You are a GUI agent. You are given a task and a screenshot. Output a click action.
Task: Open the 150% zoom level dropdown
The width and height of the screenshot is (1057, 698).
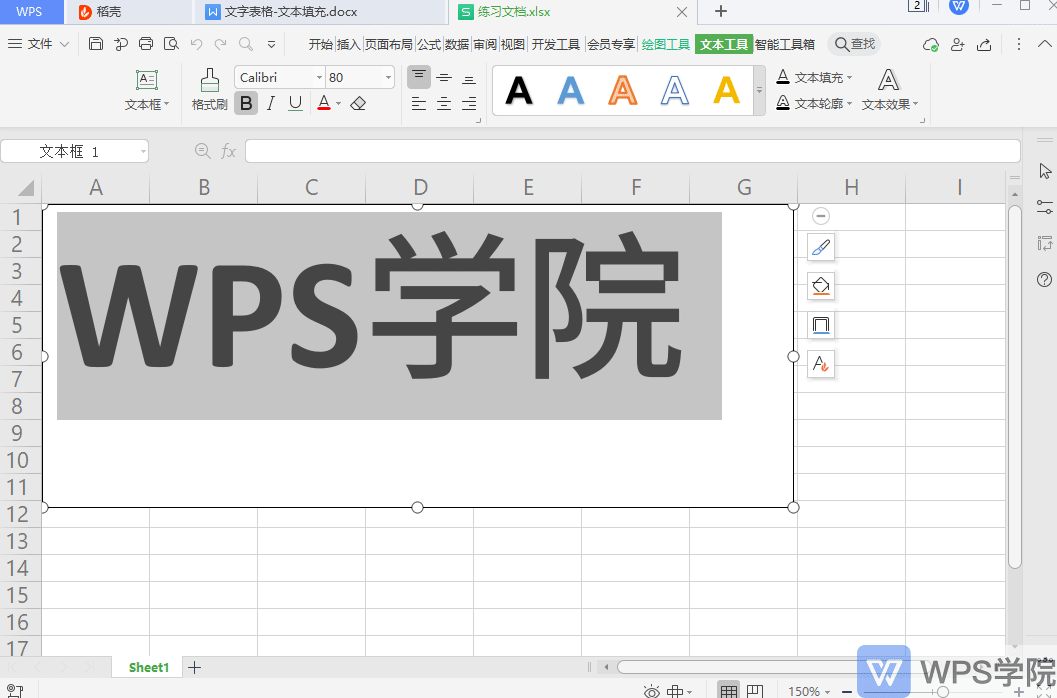[x=809, y=691]
